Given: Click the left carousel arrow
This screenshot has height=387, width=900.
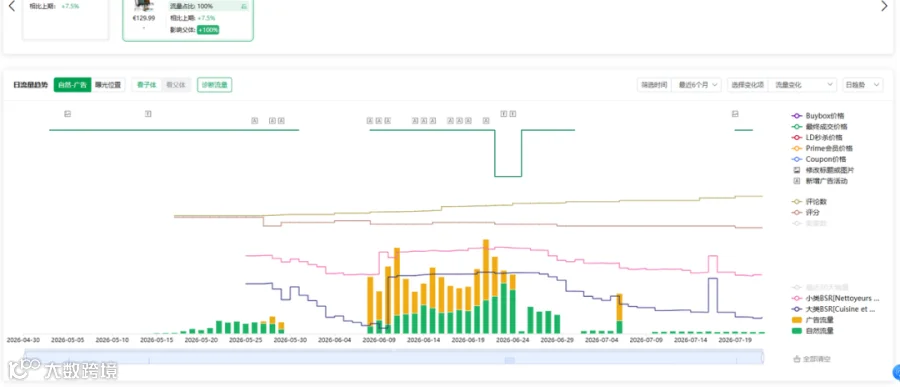Looking at the screenshot, I should 11,6.
